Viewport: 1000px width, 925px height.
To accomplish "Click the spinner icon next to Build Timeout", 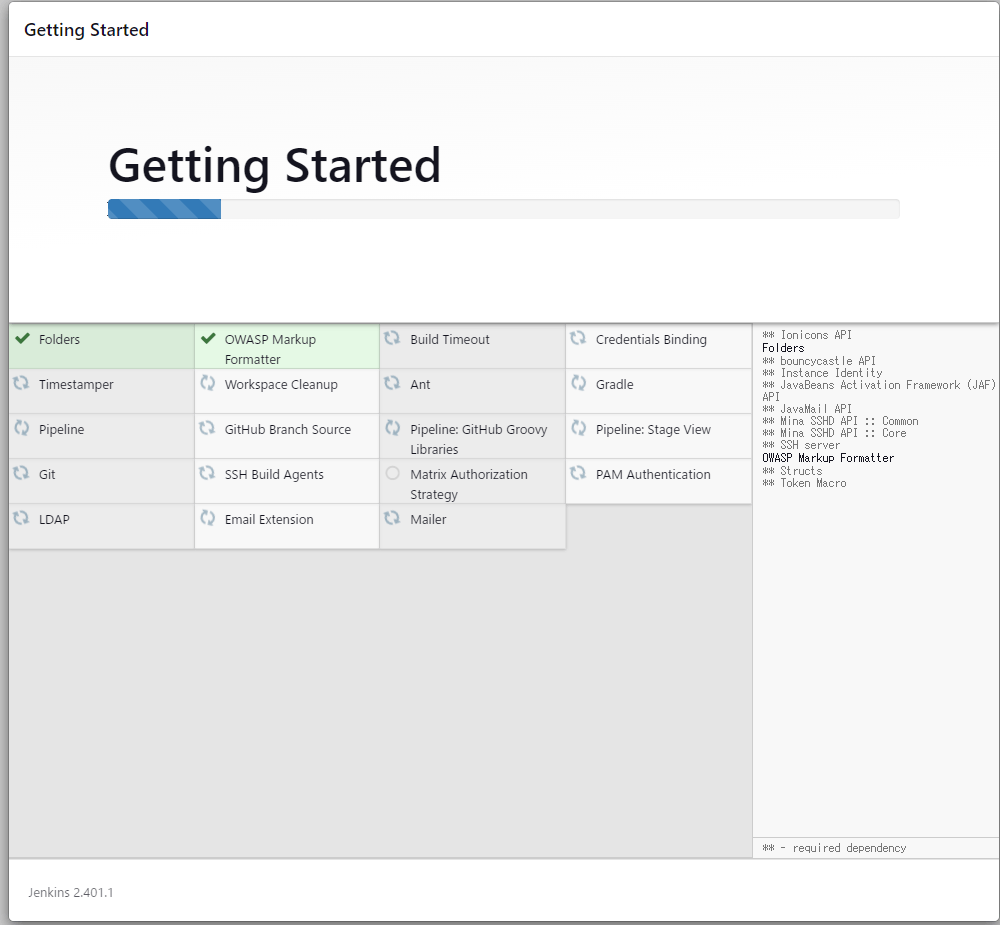I will point(392,338).
